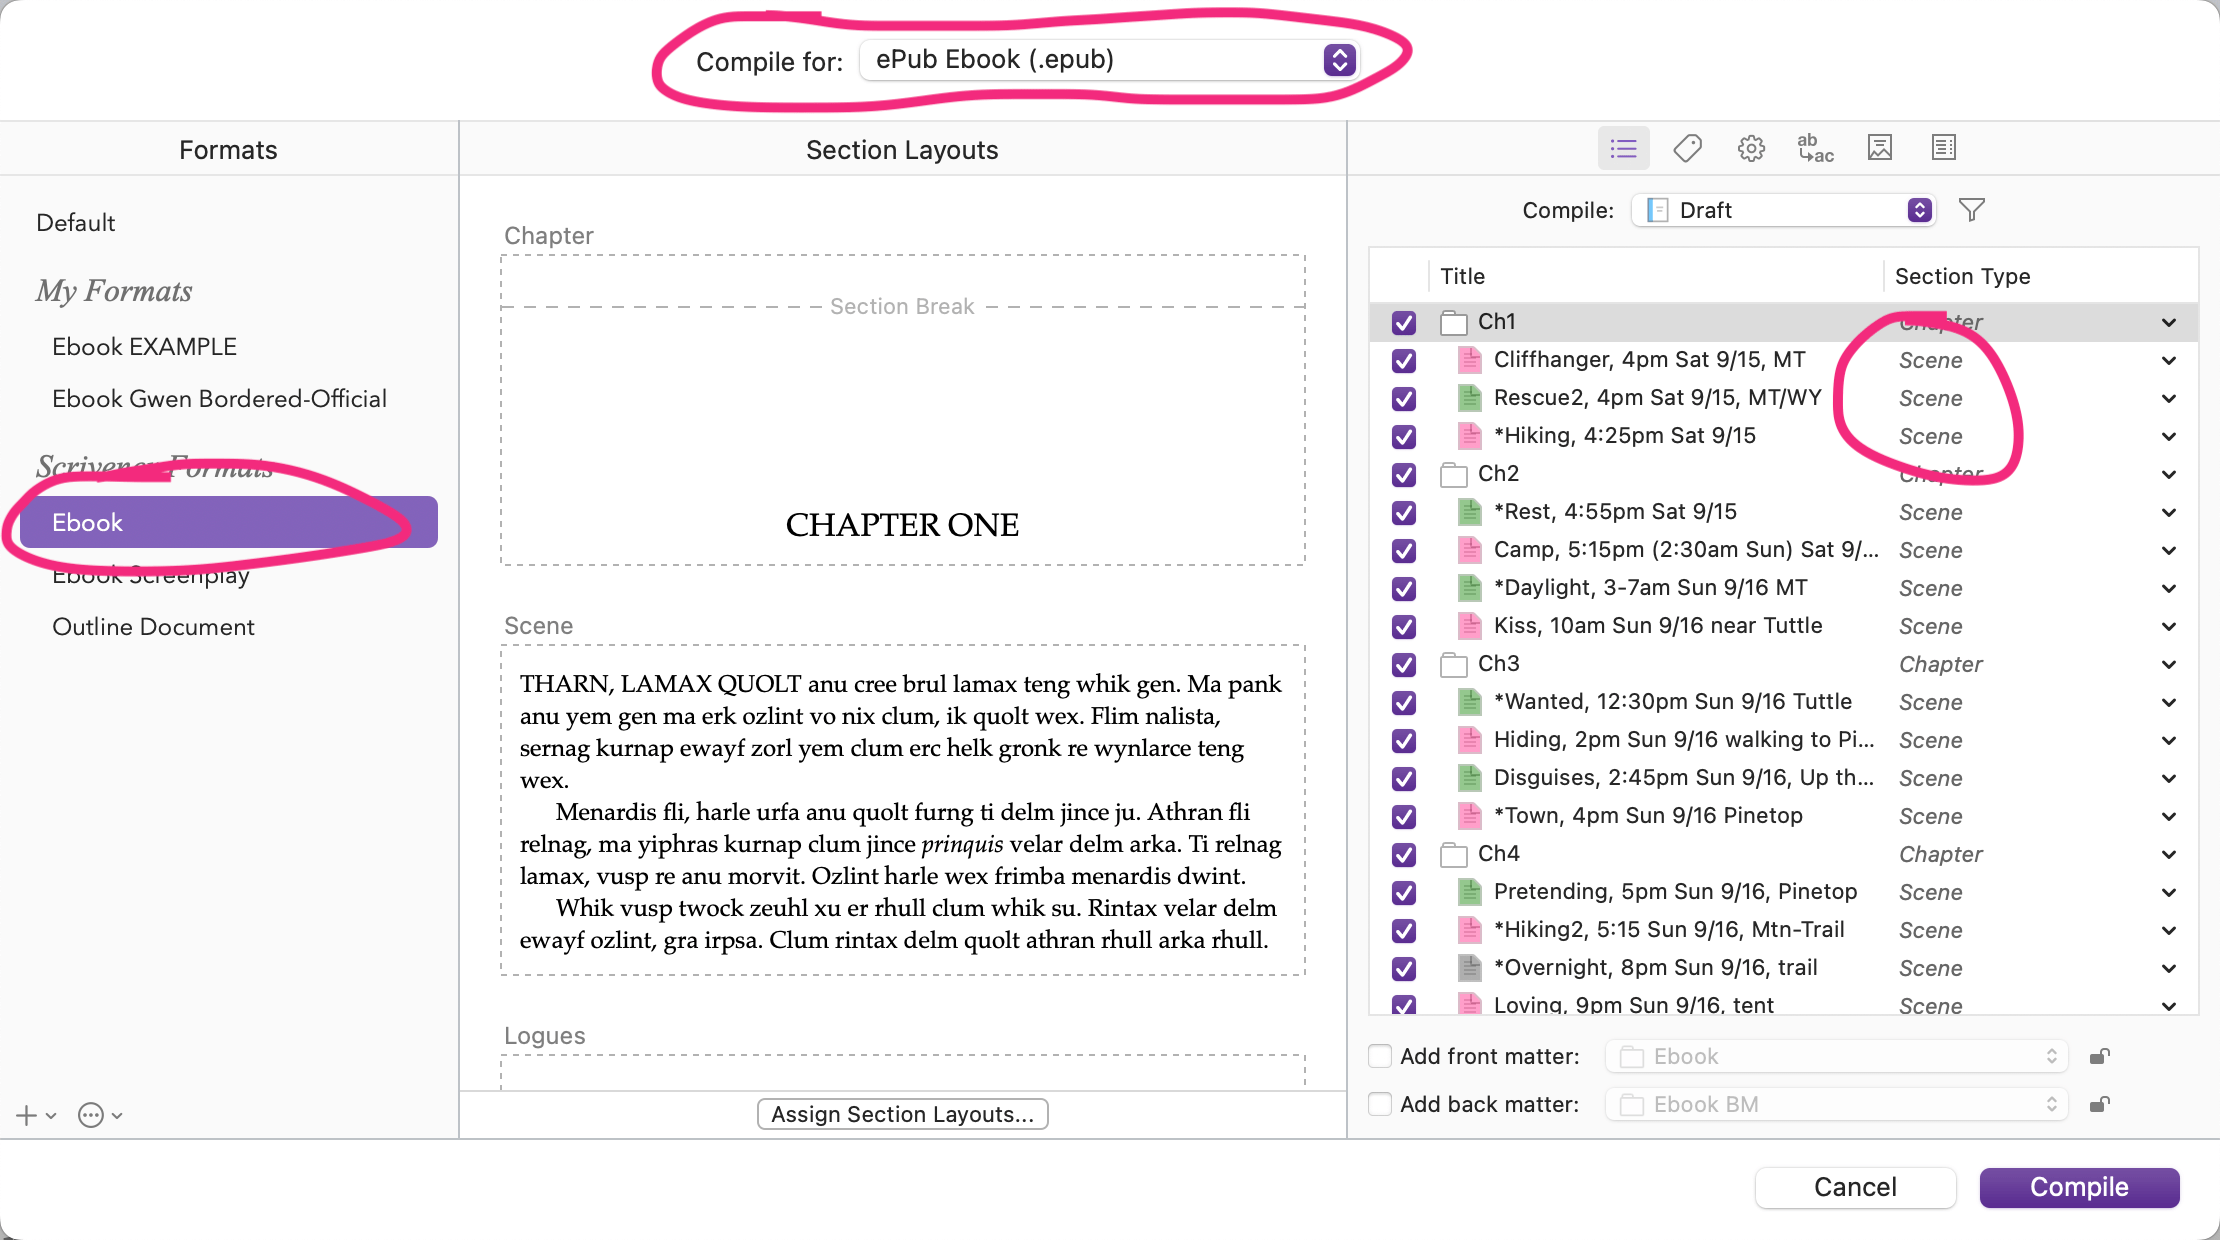This screenshot has width=2220, height=1240.
Task: Click the Rescue2 document icon
Action: pyautogui.click(x=1469, y=398)
